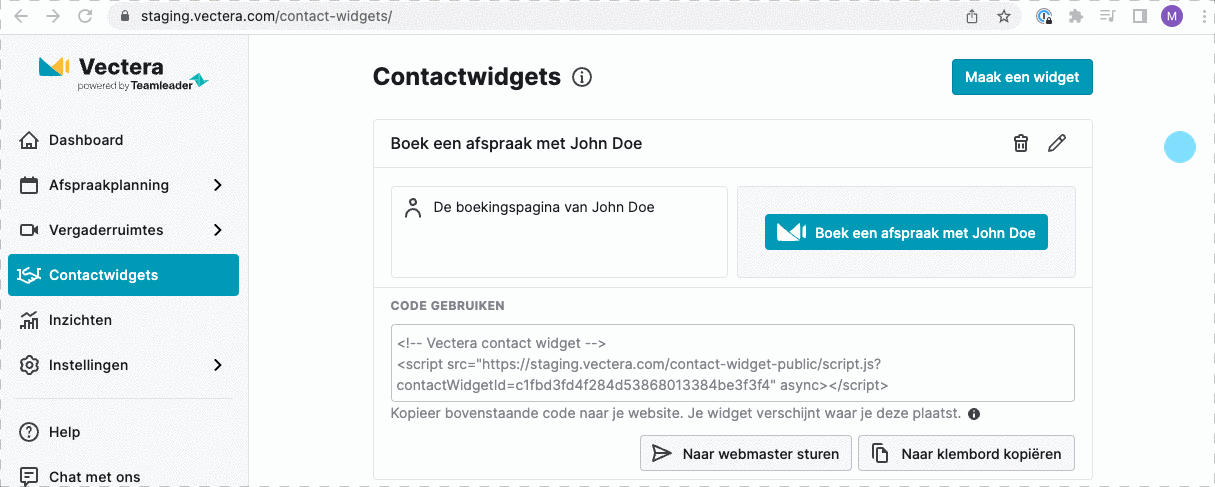Click the small info icon after code instructions

(x=974, y=414)
